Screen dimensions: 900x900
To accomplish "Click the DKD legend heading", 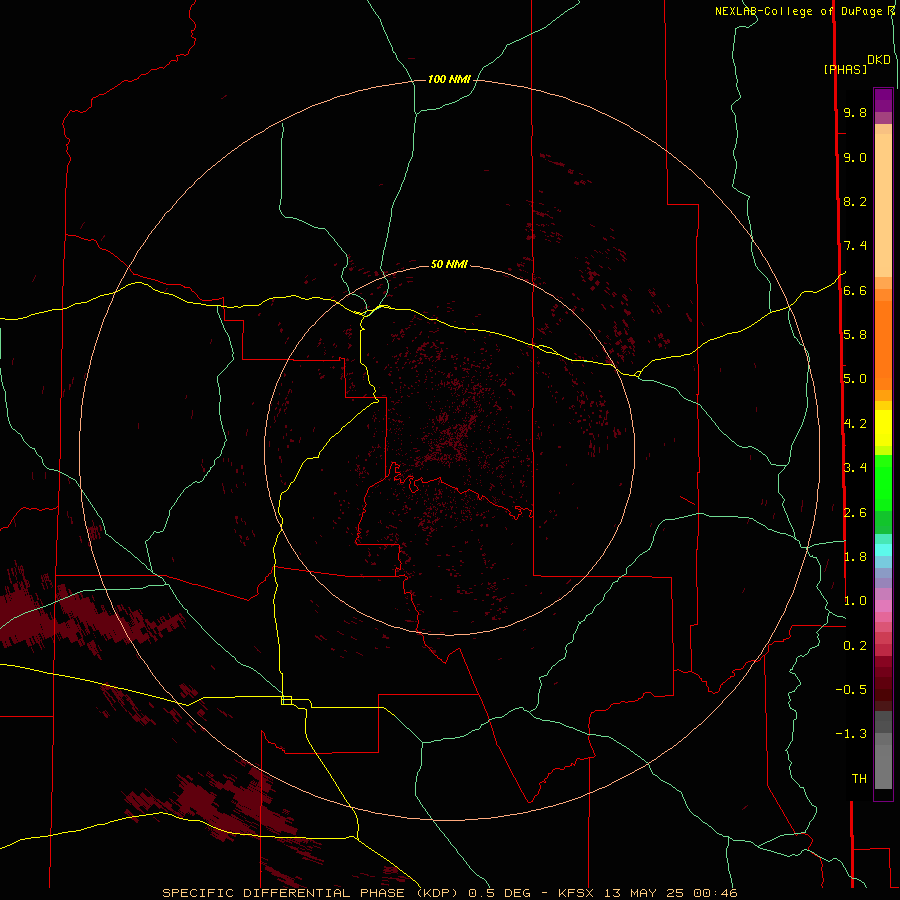I will coord(879,60).
